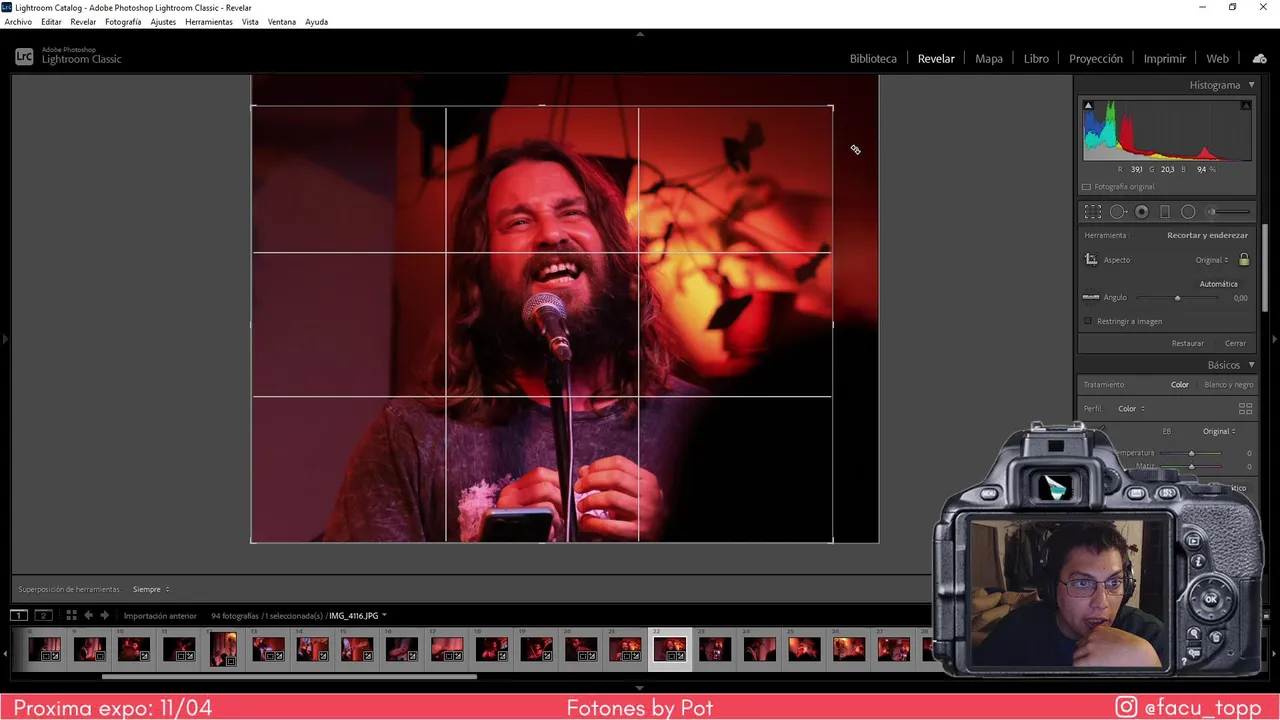Select filmstrip thumbnail number 9
Viewport: 1280px width, 720px height.
(x=89, y=650)
